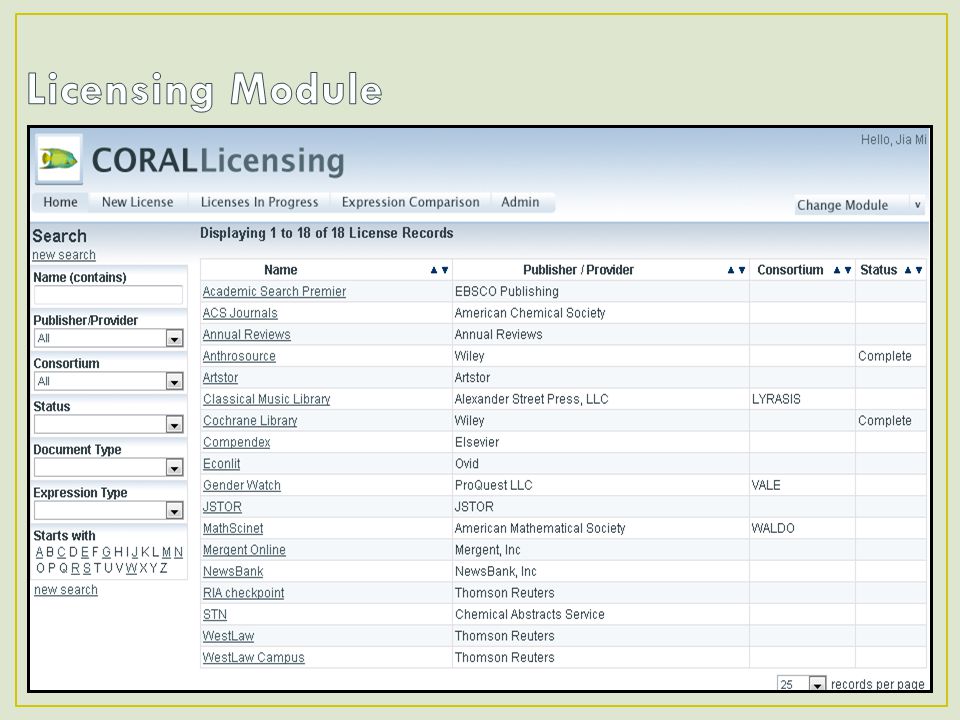This screenshot has width=960, height=720.
Task: Open Classical Music Library license
Action: [x=267, y=399]
